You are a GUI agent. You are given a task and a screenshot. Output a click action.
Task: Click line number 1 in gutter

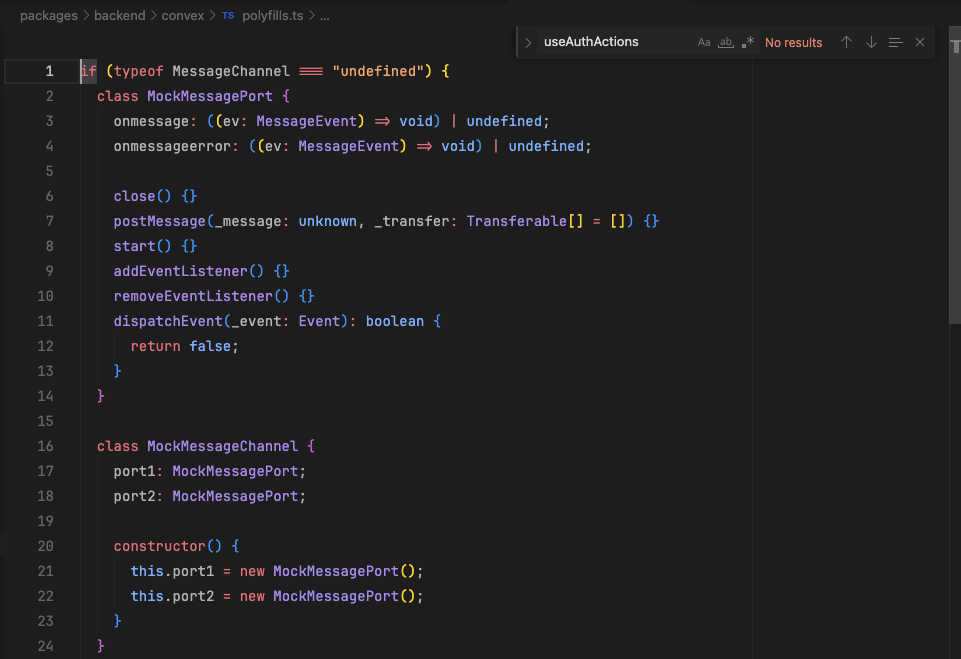(x=49, y=71)
